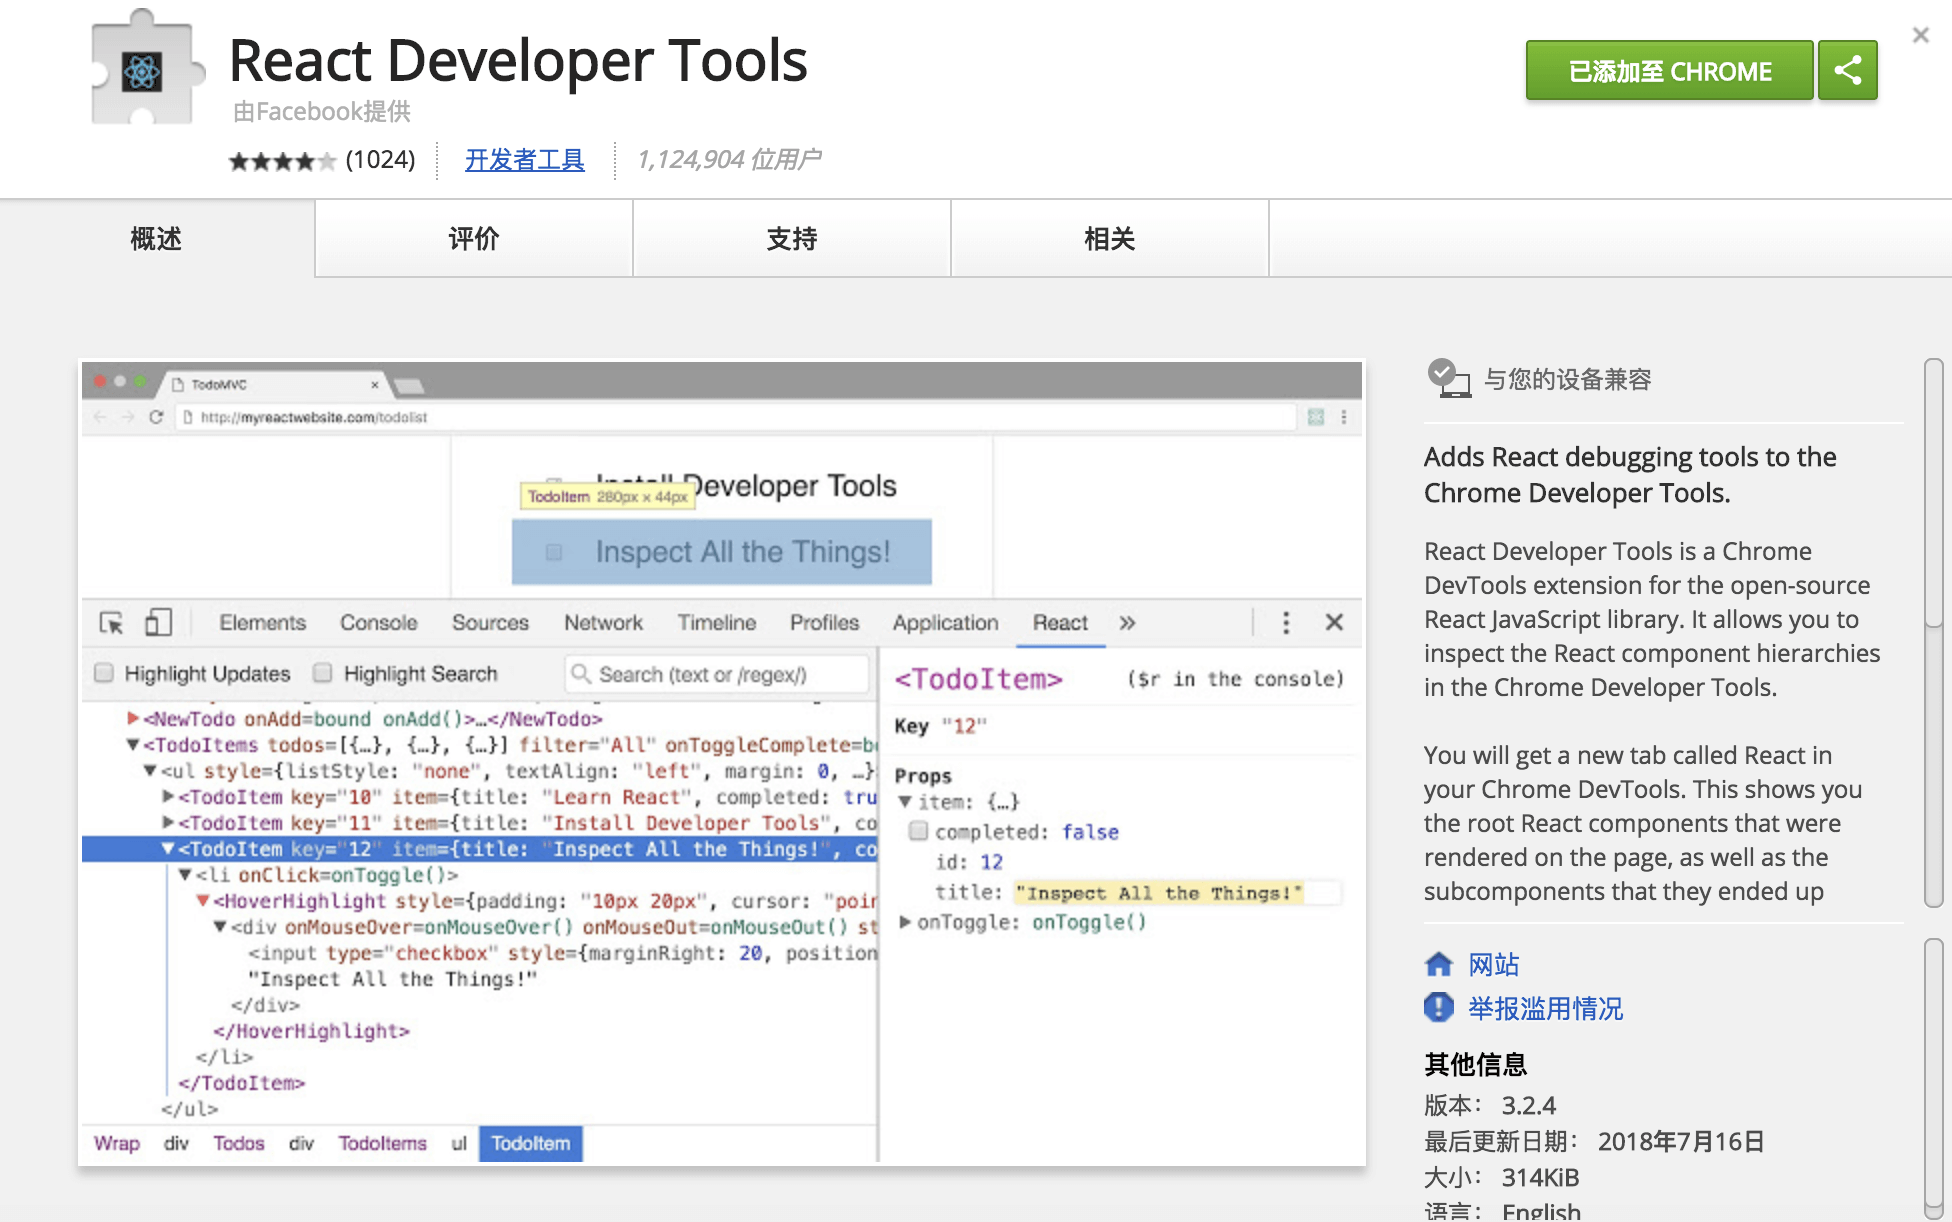Collapse the TodoItems tree node
The height and width of the screenshot is (1222, 1952).
point(133,744)
